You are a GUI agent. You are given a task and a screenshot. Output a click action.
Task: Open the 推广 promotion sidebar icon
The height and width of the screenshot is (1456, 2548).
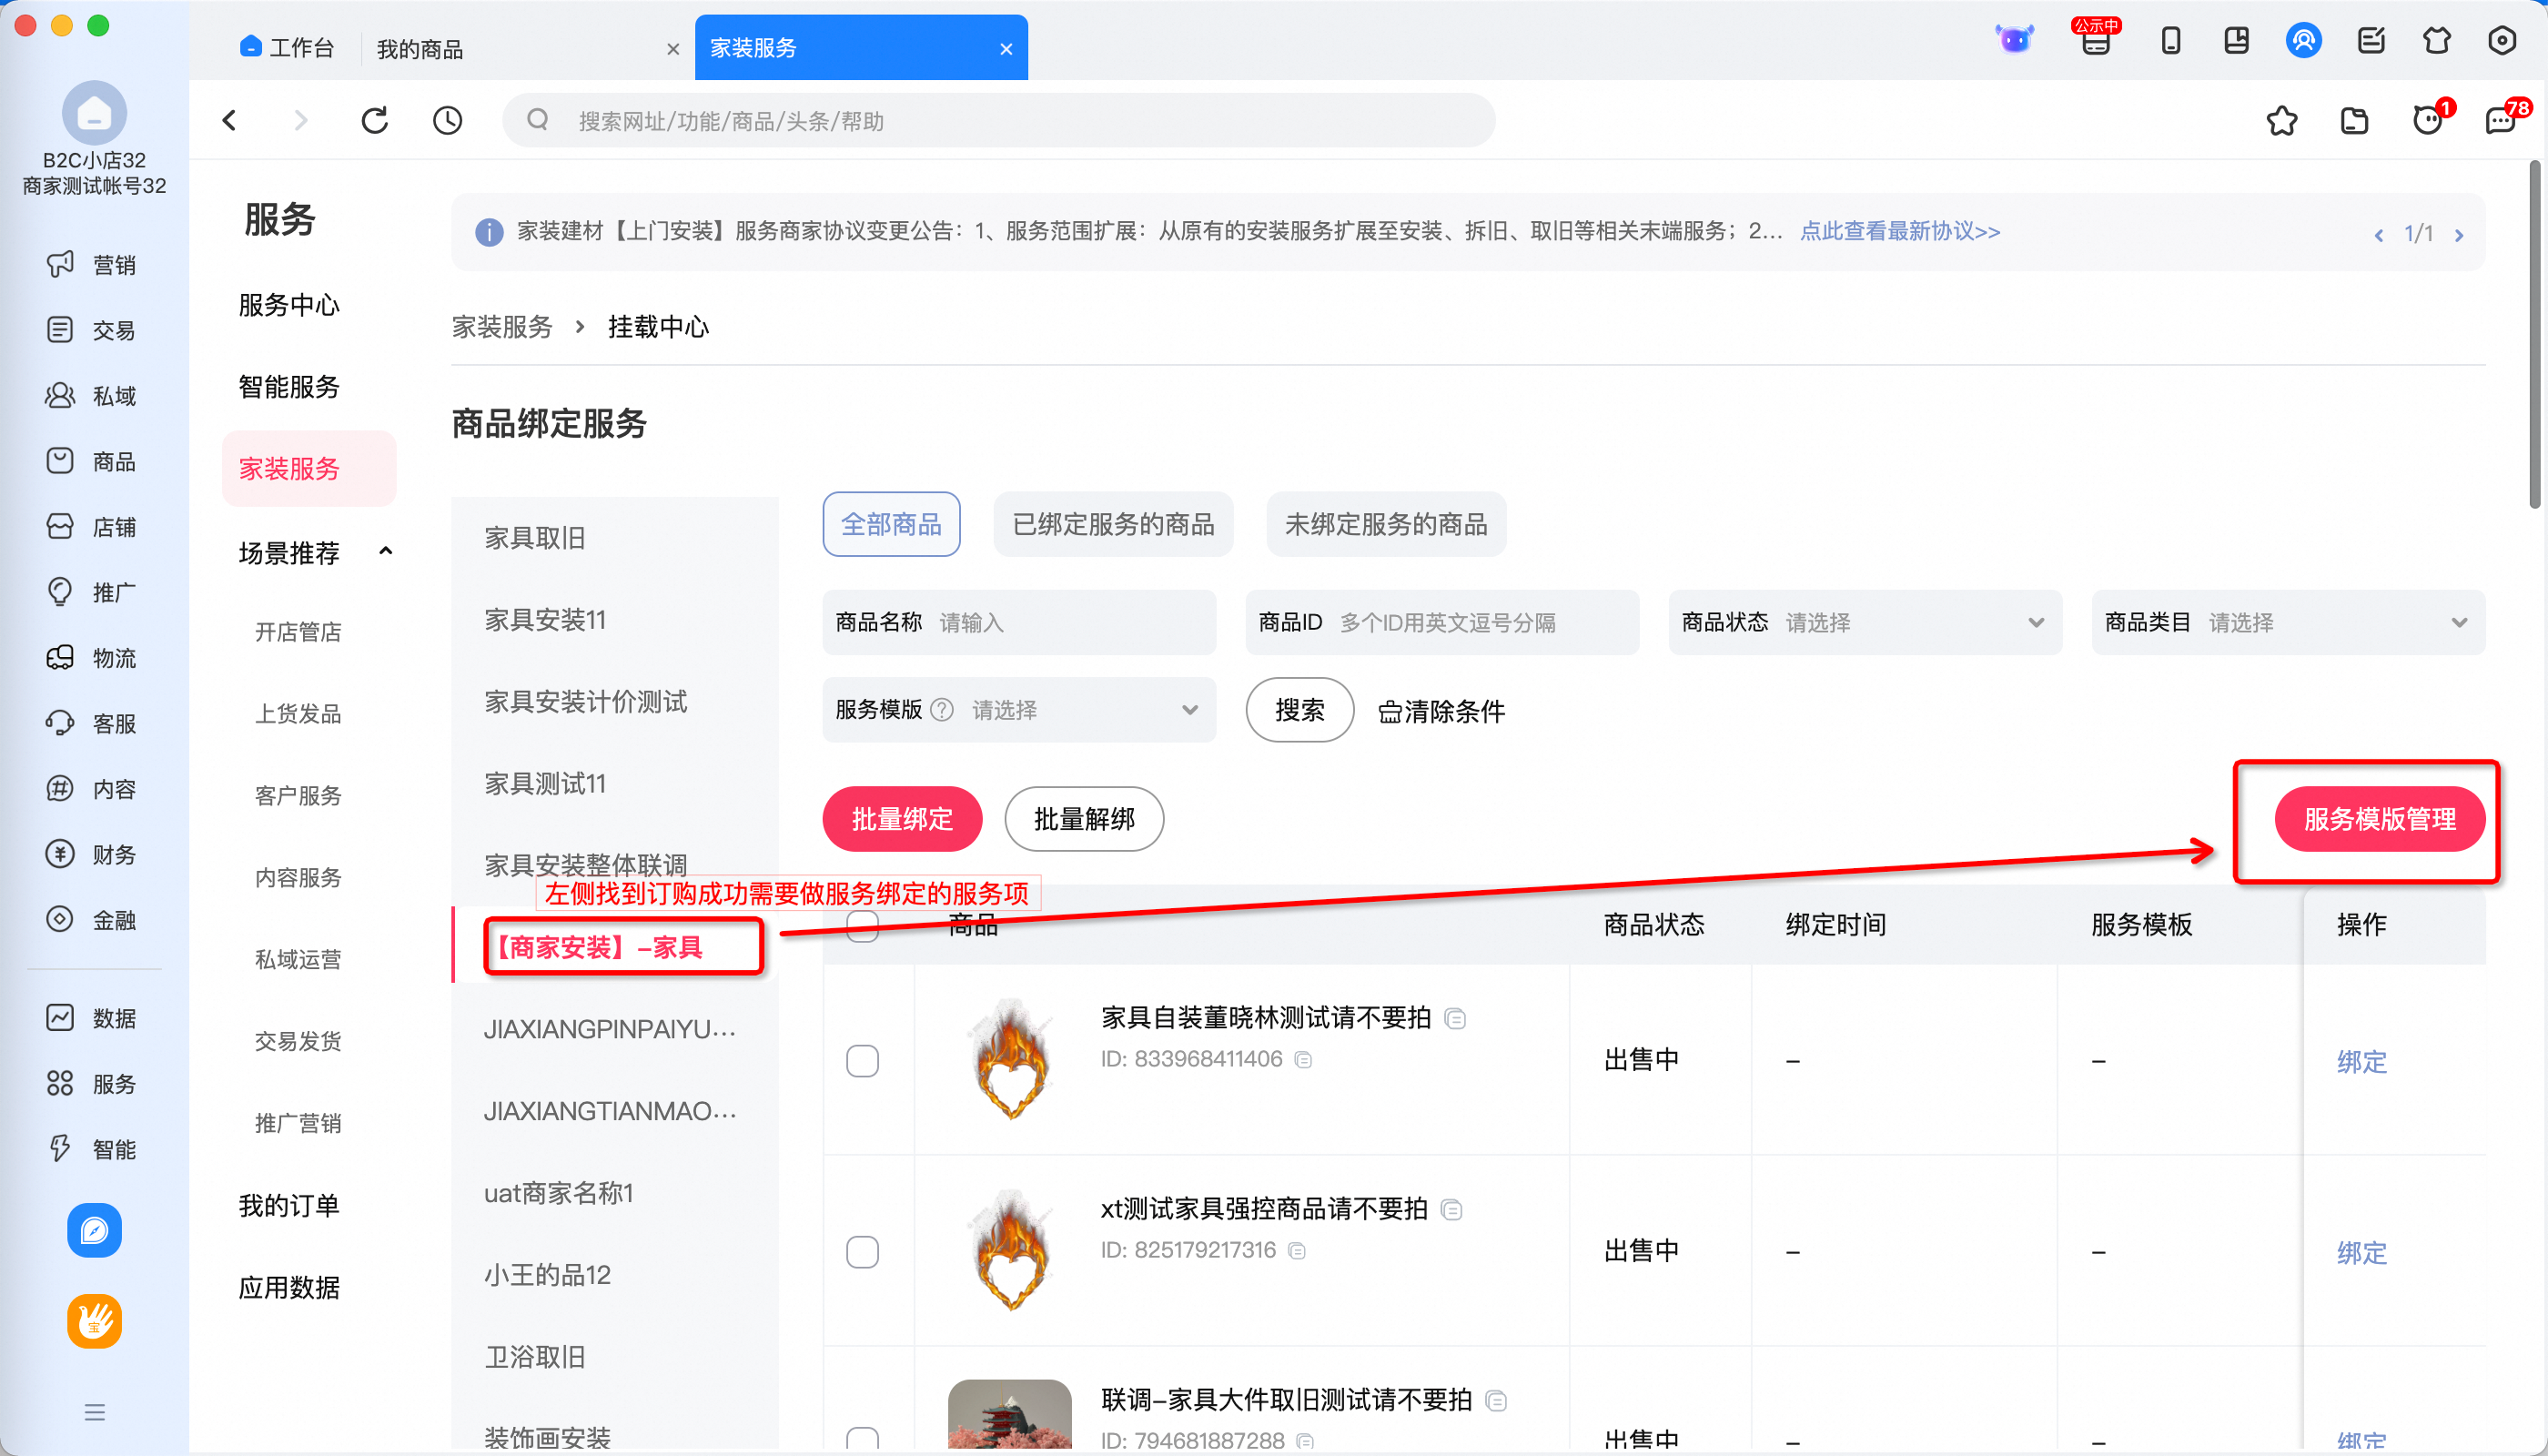pyautogui.click(x=60, y=591)
